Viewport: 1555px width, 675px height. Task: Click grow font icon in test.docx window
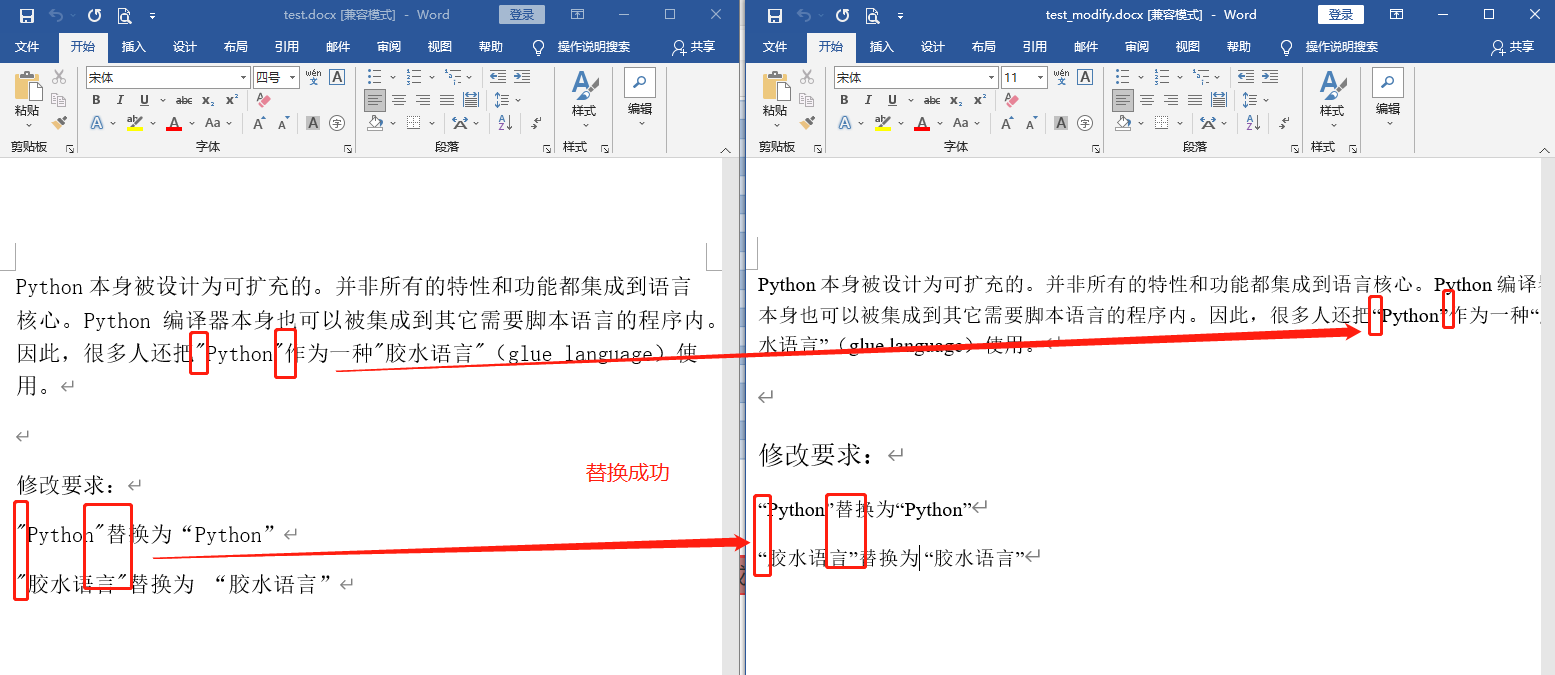coord(259,123)
